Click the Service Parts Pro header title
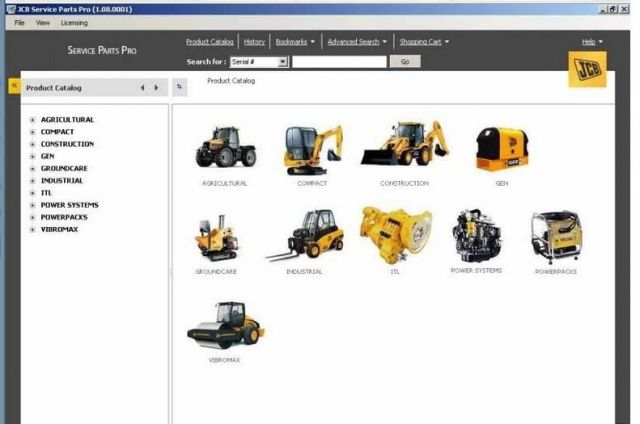This screenshot has height=424, width=640. coord(102,50)
